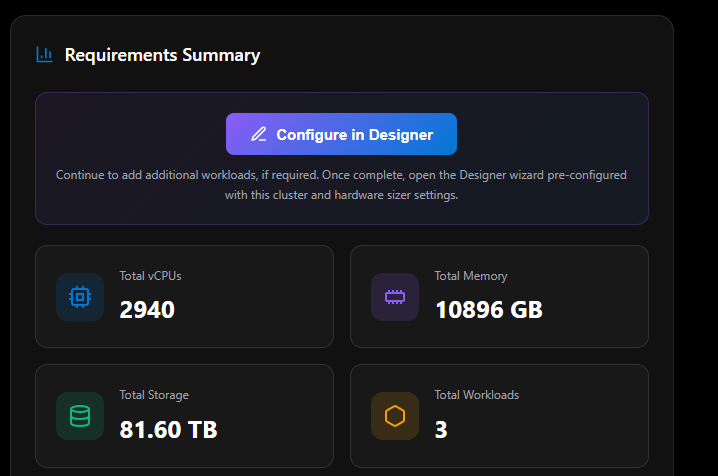The height and width of the screenshot is (476, 718).
Task: Click the workloads count value 3
Action: (441, 430)
